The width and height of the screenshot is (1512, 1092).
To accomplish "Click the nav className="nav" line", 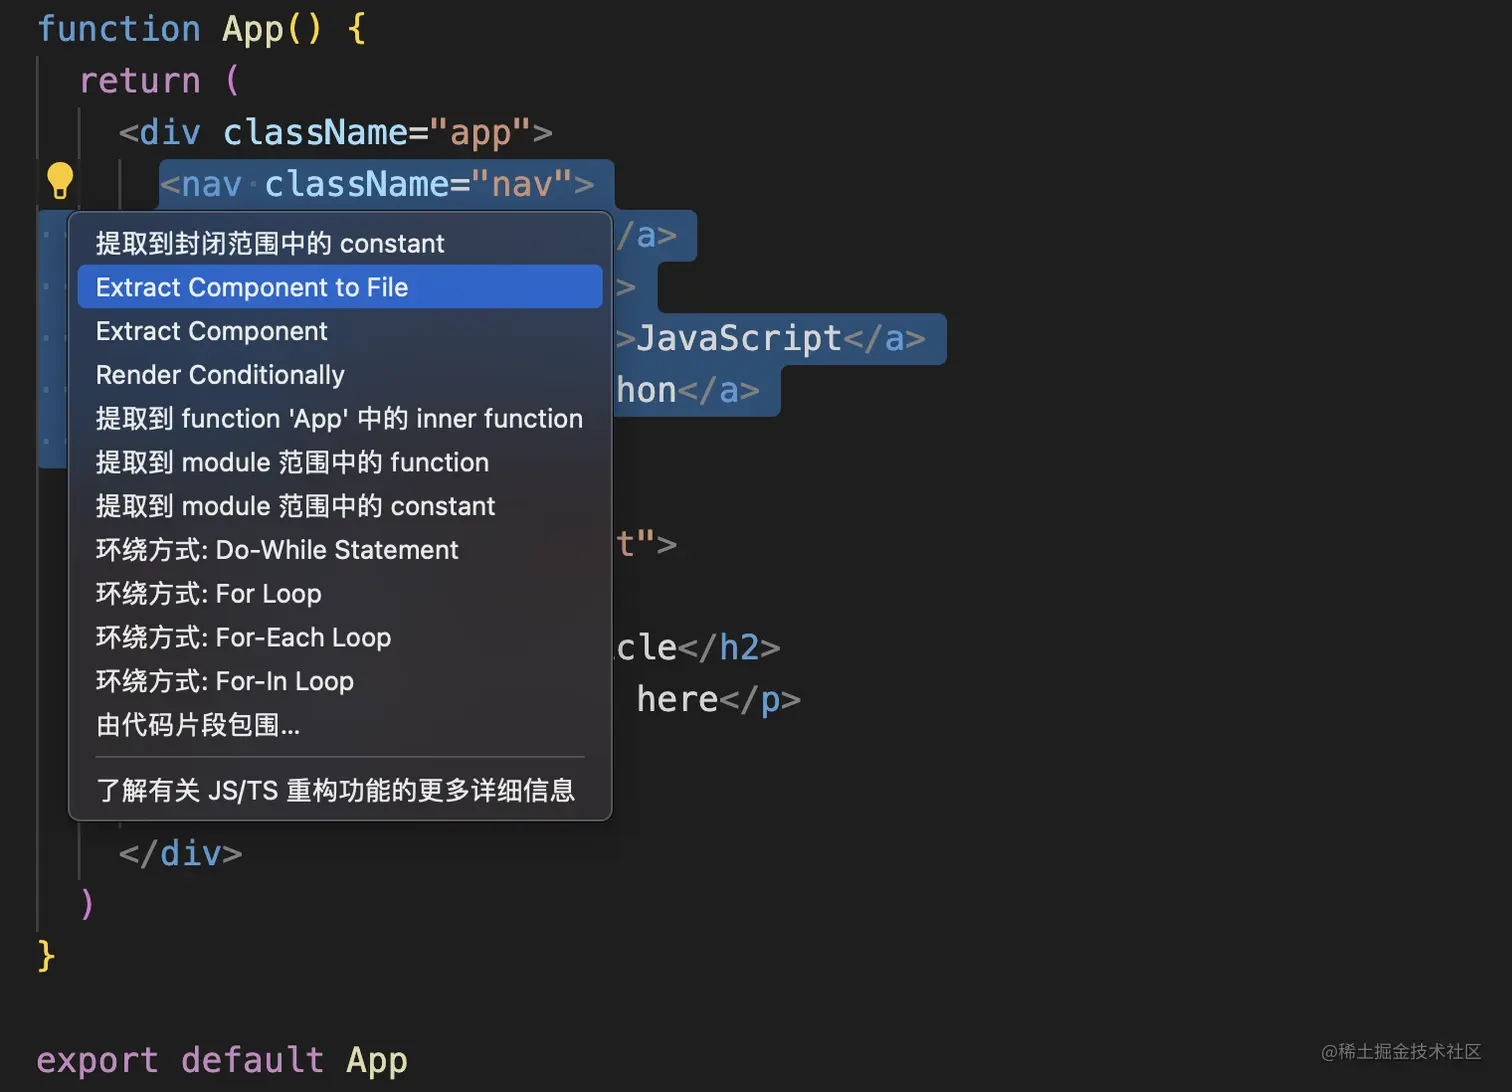I will (x=377, y=184).
